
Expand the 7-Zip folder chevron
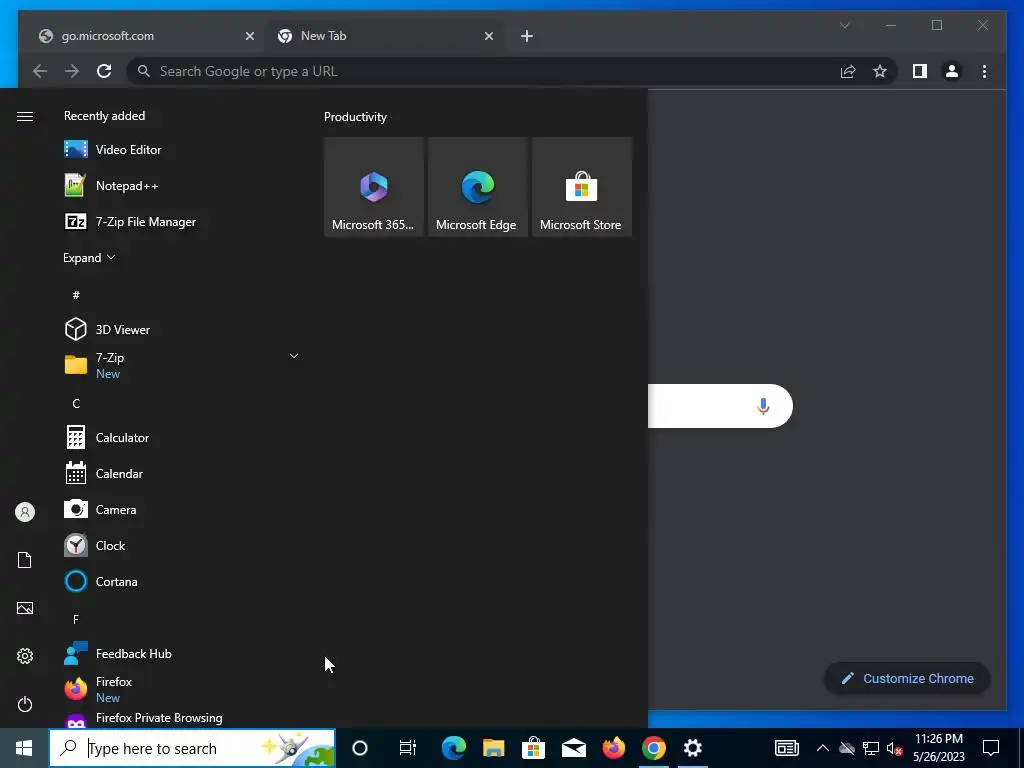tap(294, 356)
